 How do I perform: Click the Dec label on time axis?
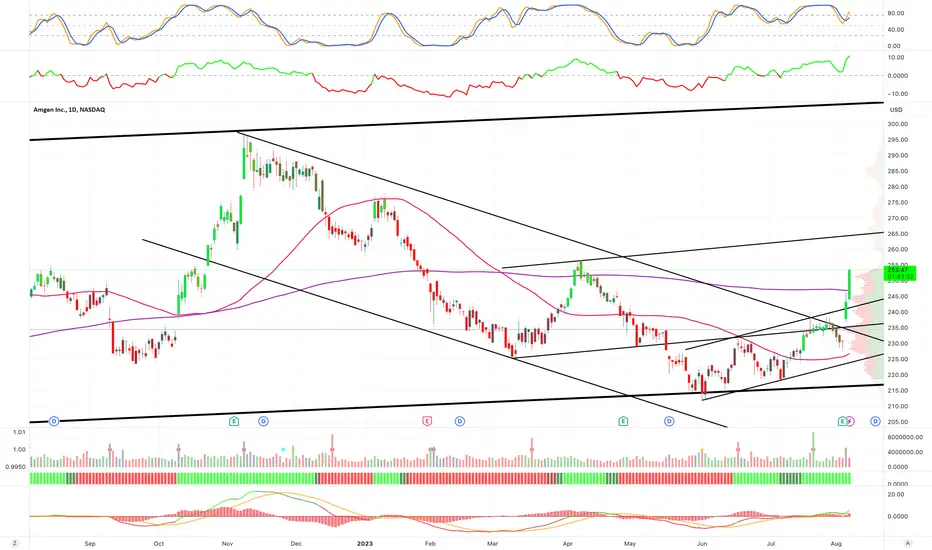[296, 543]
